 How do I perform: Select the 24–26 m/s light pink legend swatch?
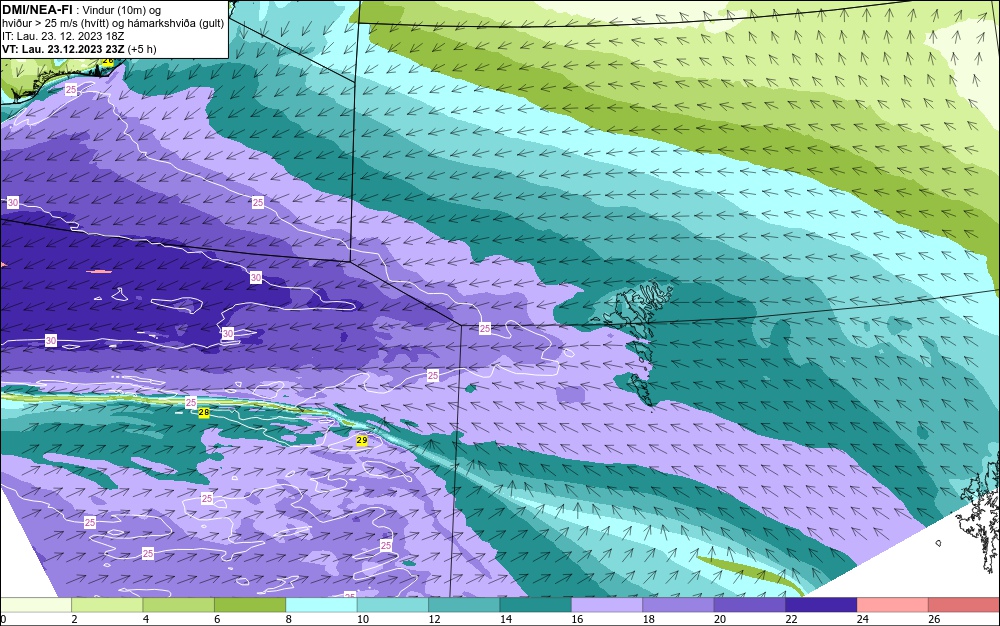tap(893, 604)
